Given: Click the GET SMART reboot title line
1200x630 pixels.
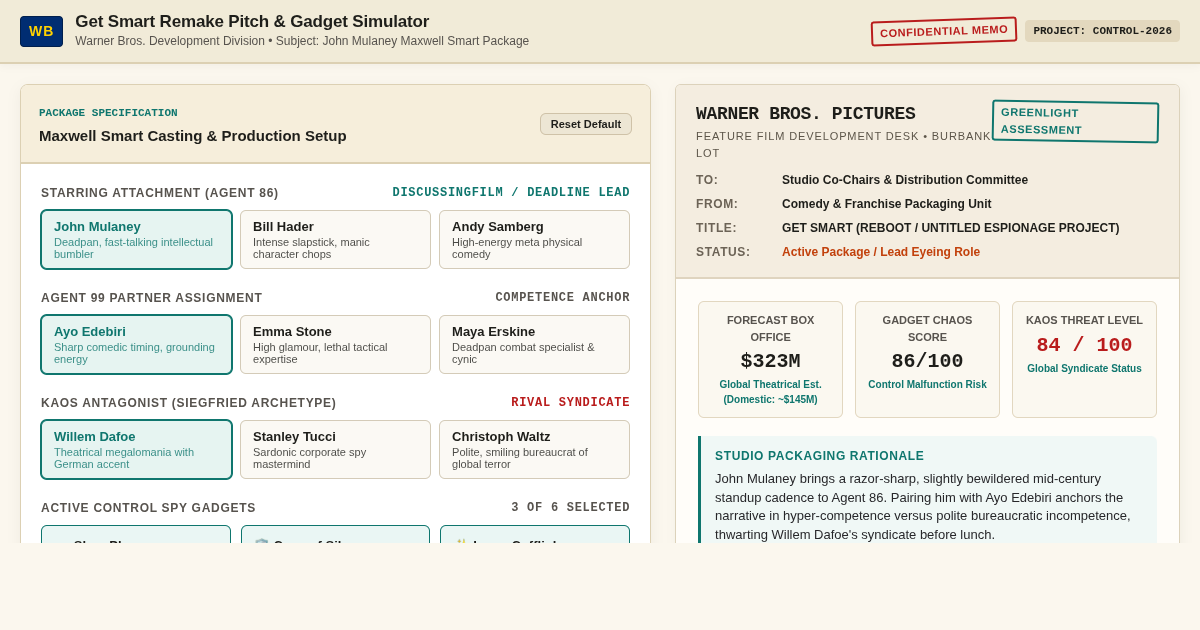Looking at the screenshot, I should click(x=951, y=228).
